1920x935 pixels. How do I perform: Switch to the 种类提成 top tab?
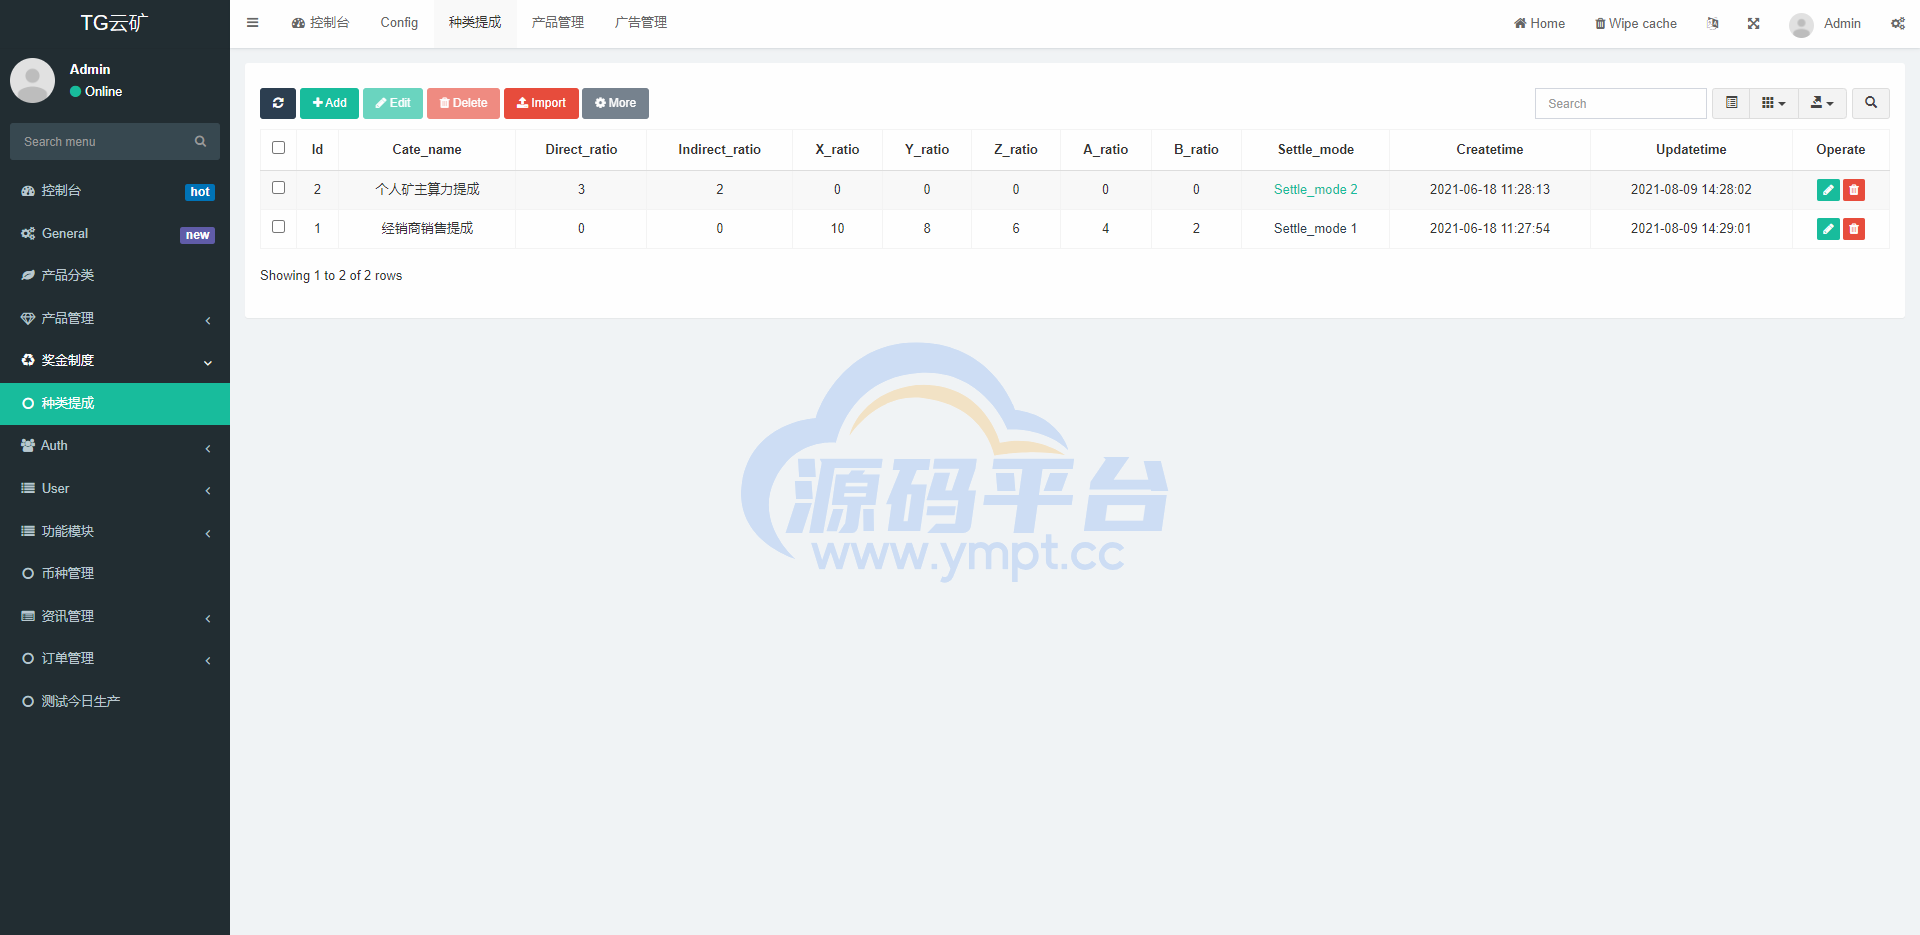(475, 23)
